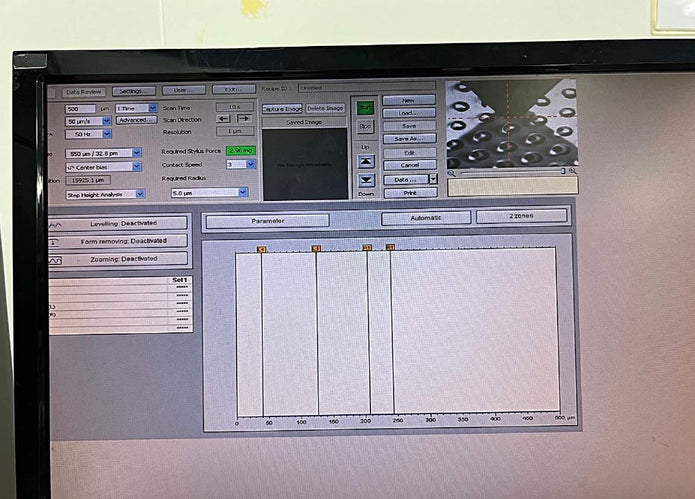Click the Edit button
The width and height of the screenshot is (695, 499).
[x=410, y=153]
